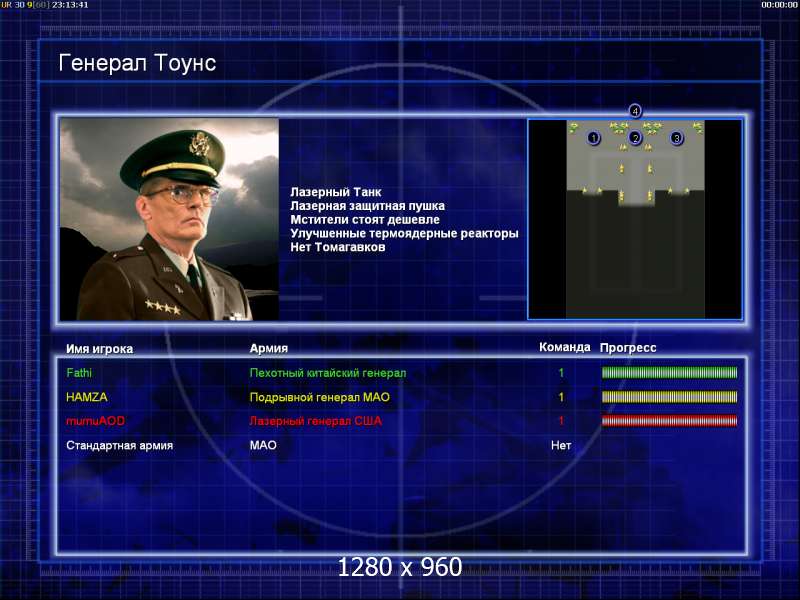800x600 pixels.
Task: Click 'Лазерный Танк' feature line
Action: tap(336, 192)
